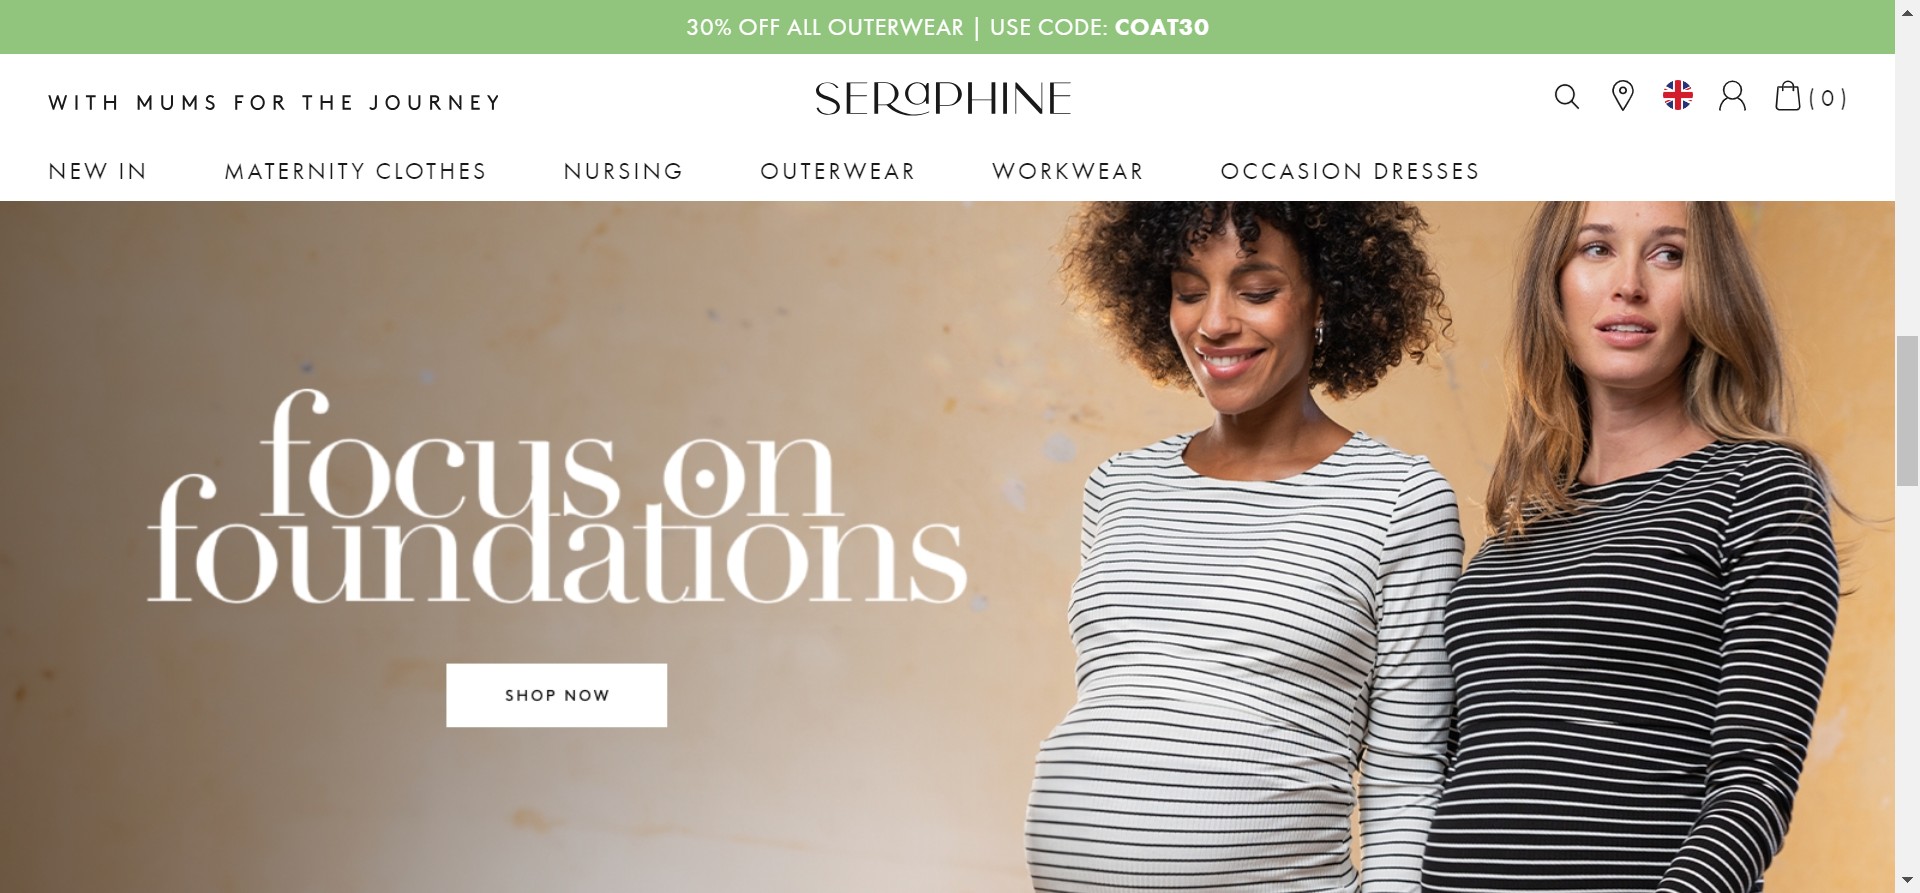
Task: Open the search magnifier icon
Action: pyautogui.click(x=1566, y=97)
